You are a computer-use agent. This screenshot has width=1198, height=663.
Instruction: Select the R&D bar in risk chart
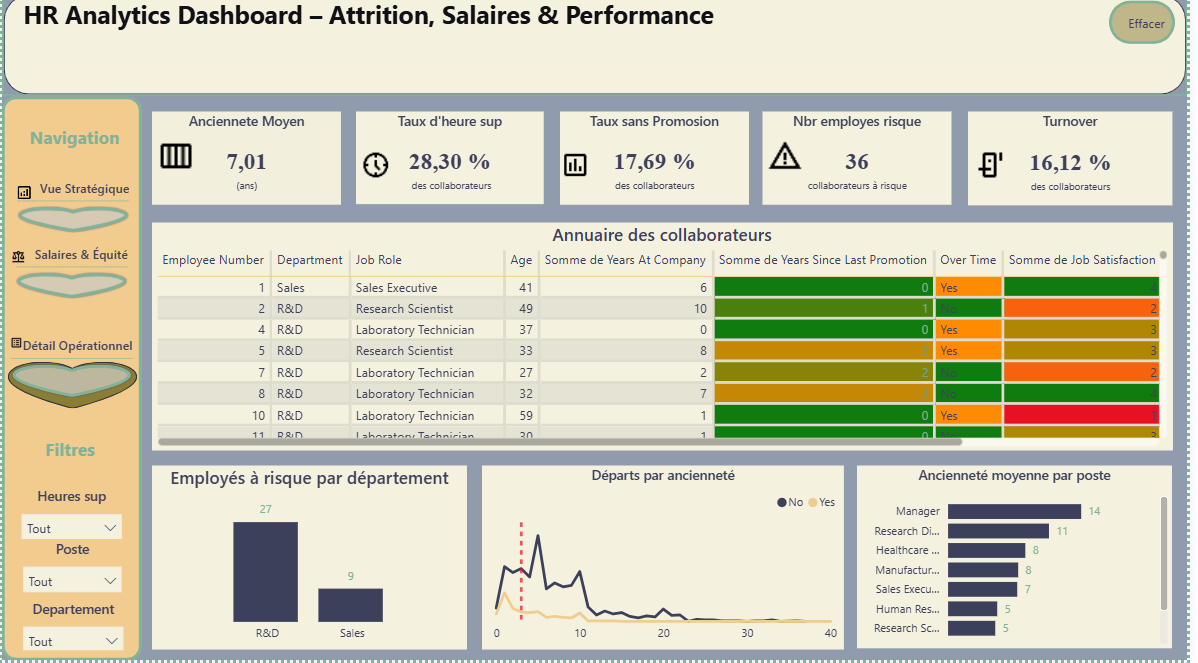[265, 571]
